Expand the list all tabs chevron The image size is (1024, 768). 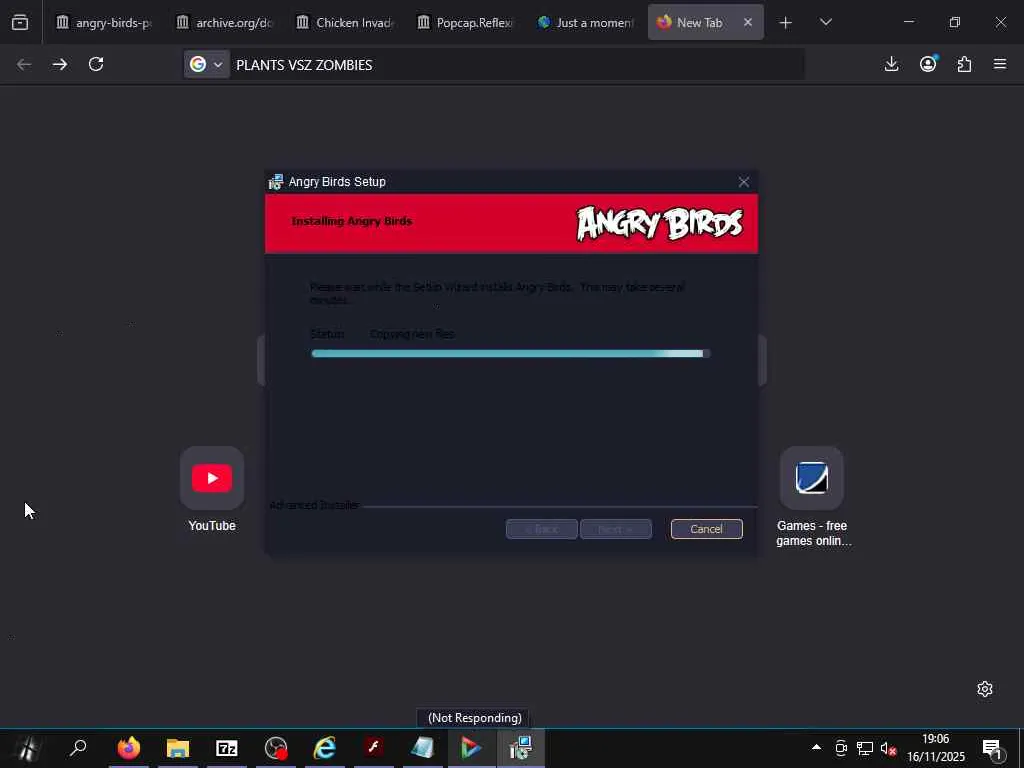(825, 23)
